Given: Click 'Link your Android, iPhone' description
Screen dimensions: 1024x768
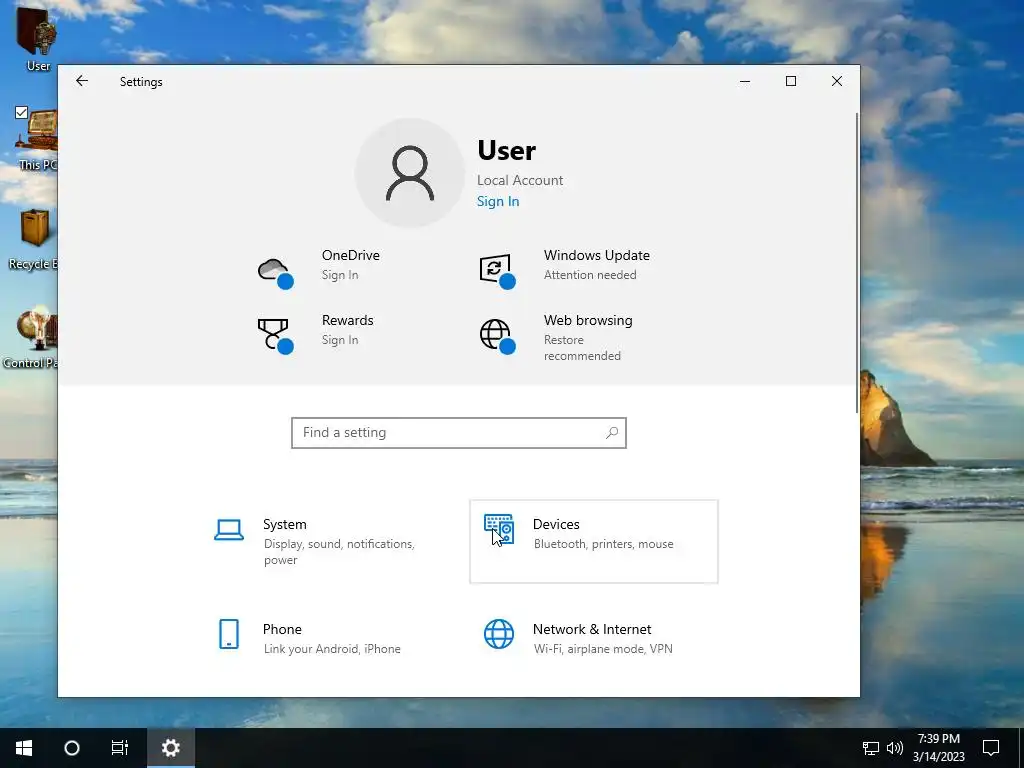Looking at the screenshot, I should point(332,648).
